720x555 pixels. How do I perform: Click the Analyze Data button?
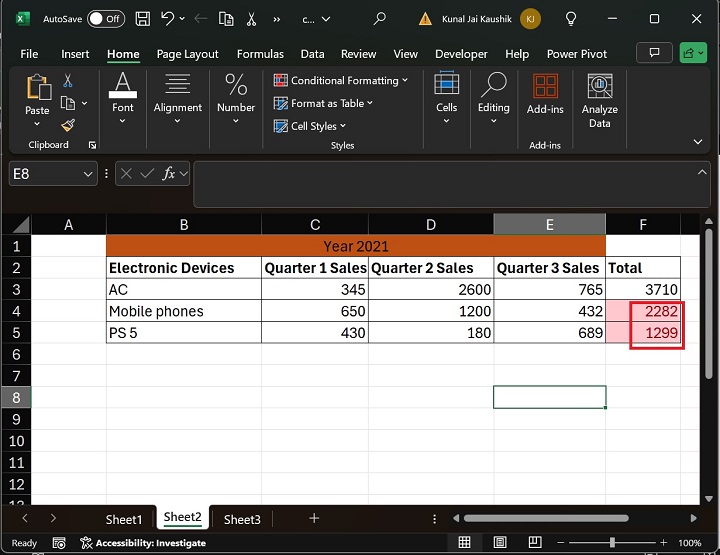click(x=600, y=101)
